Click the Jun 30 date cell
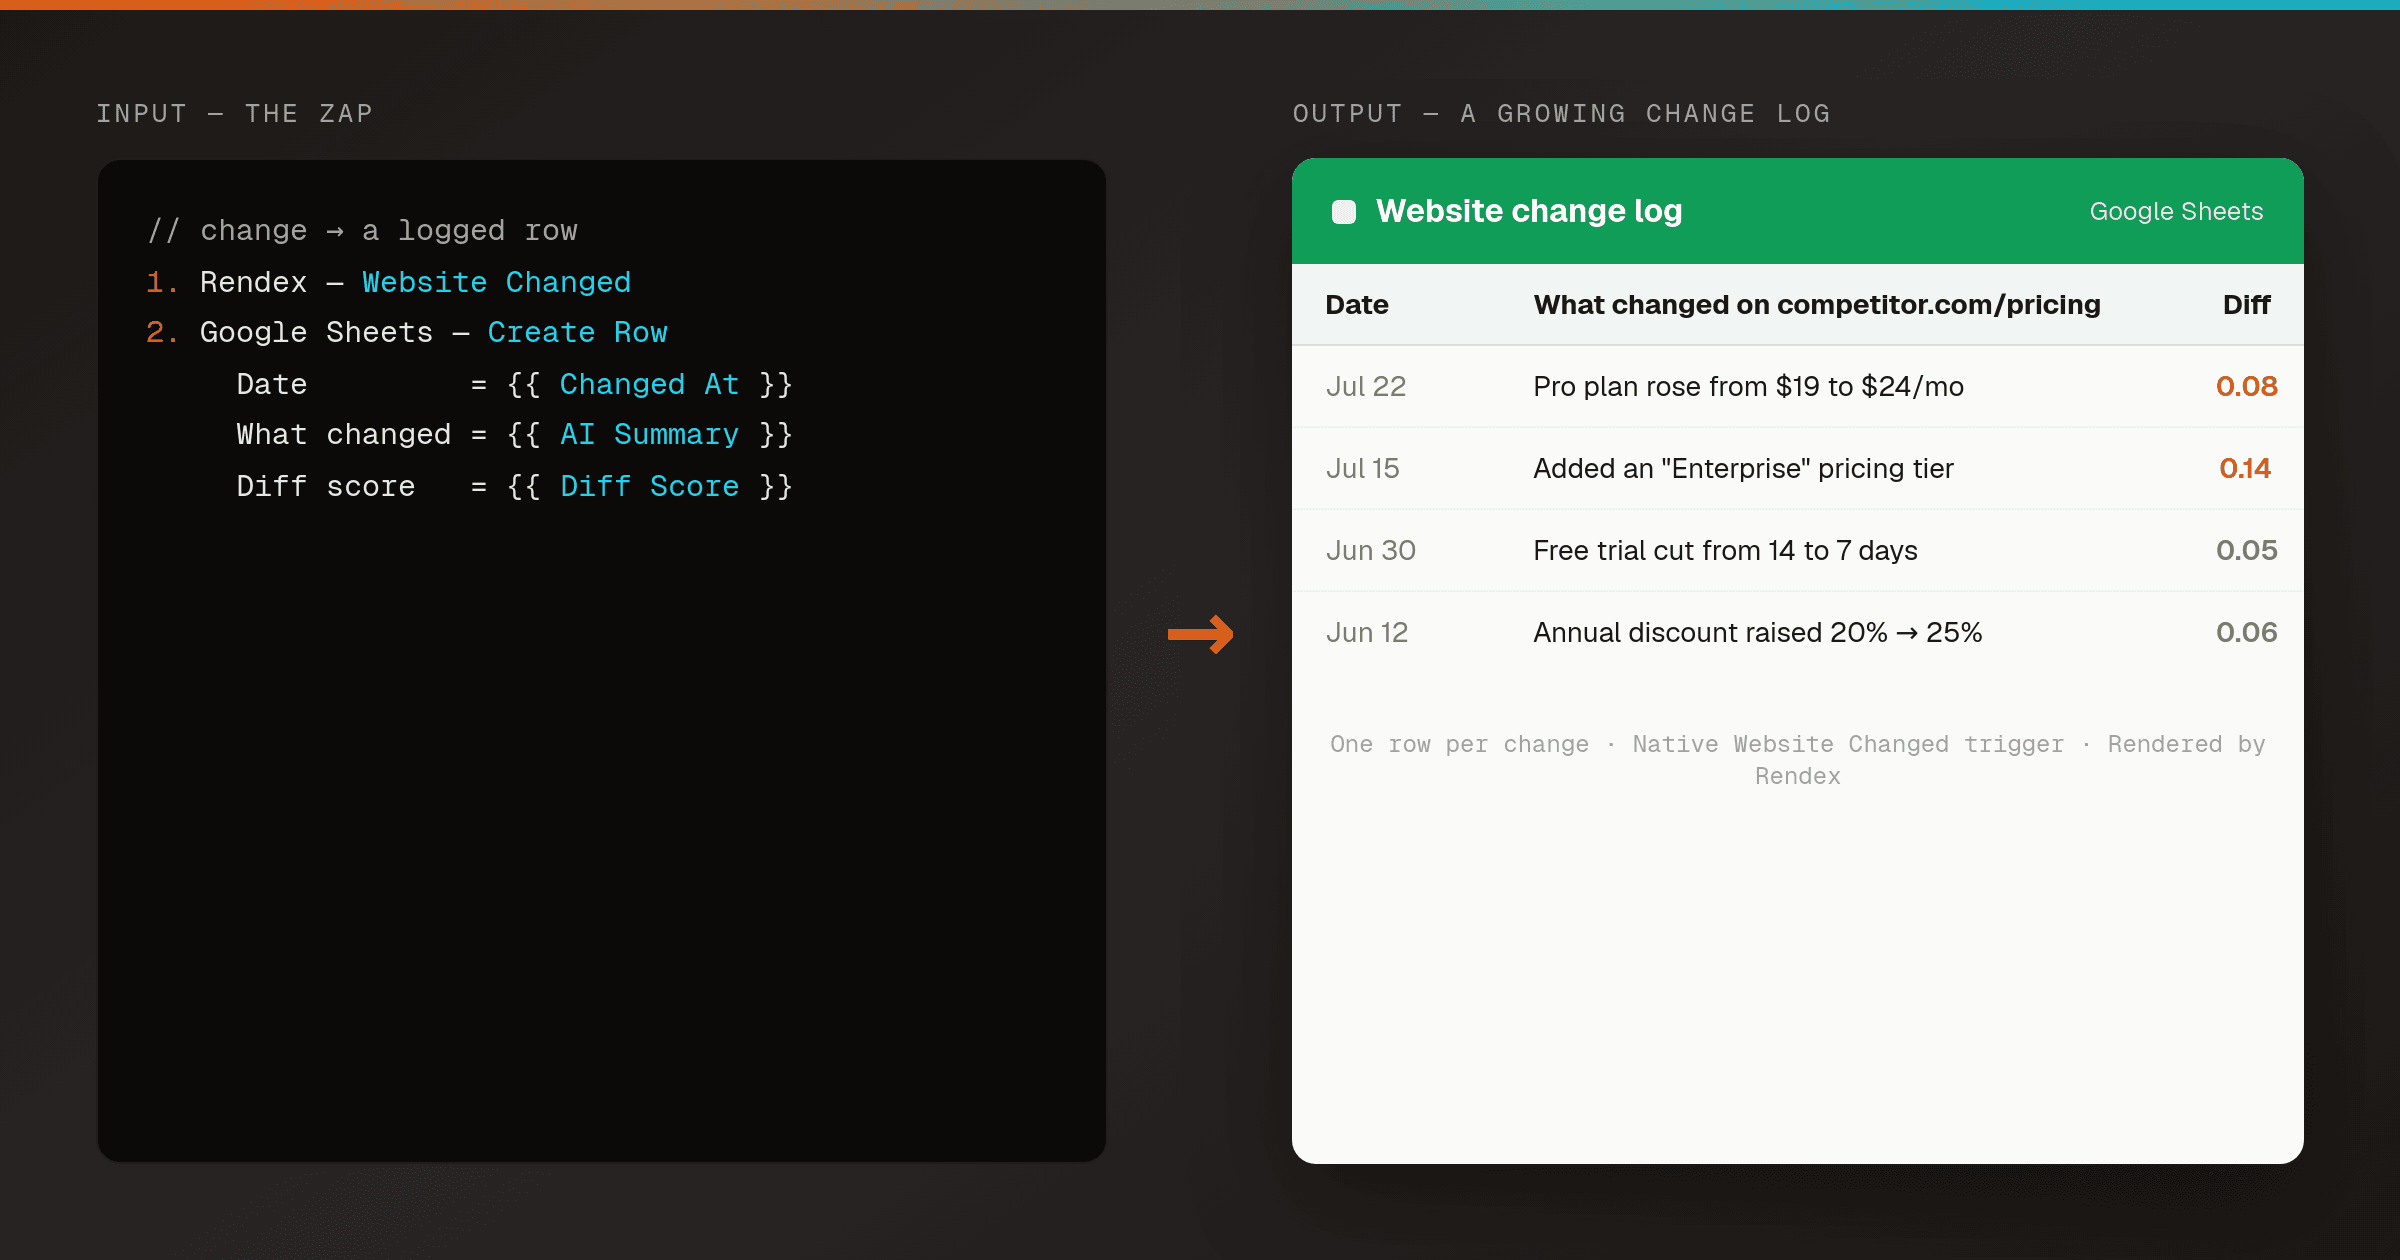The height and width of the screenshot is (1260, 2400). [1371, 551]
